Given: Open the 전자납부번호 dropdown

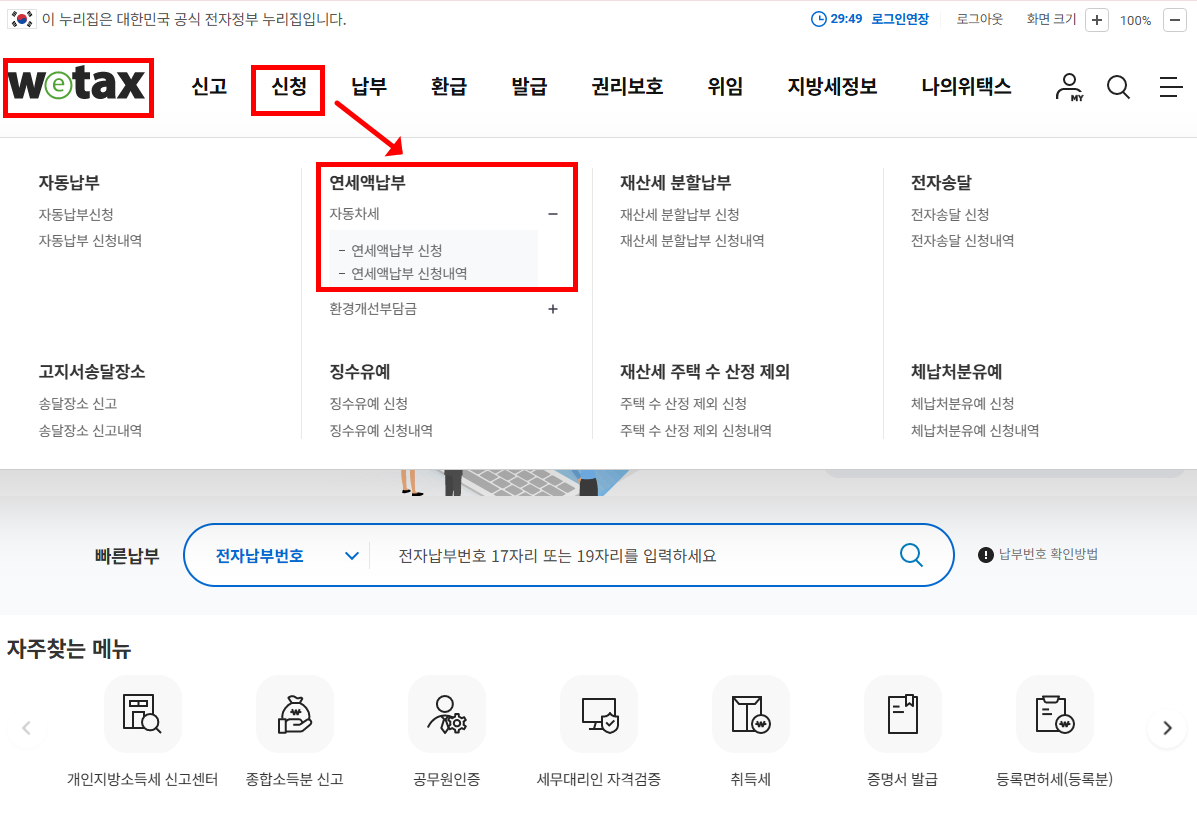Looking at the screenshot, I should click(277, 555).
